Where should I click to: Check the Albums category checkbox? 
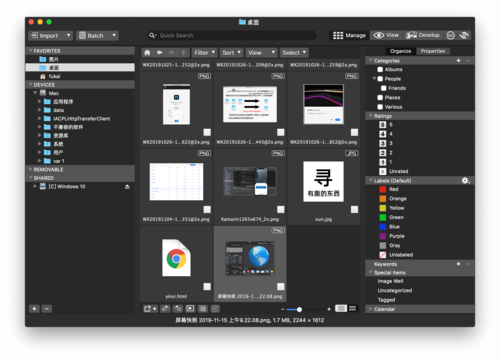pyautogui.click(x=380, y=69)
